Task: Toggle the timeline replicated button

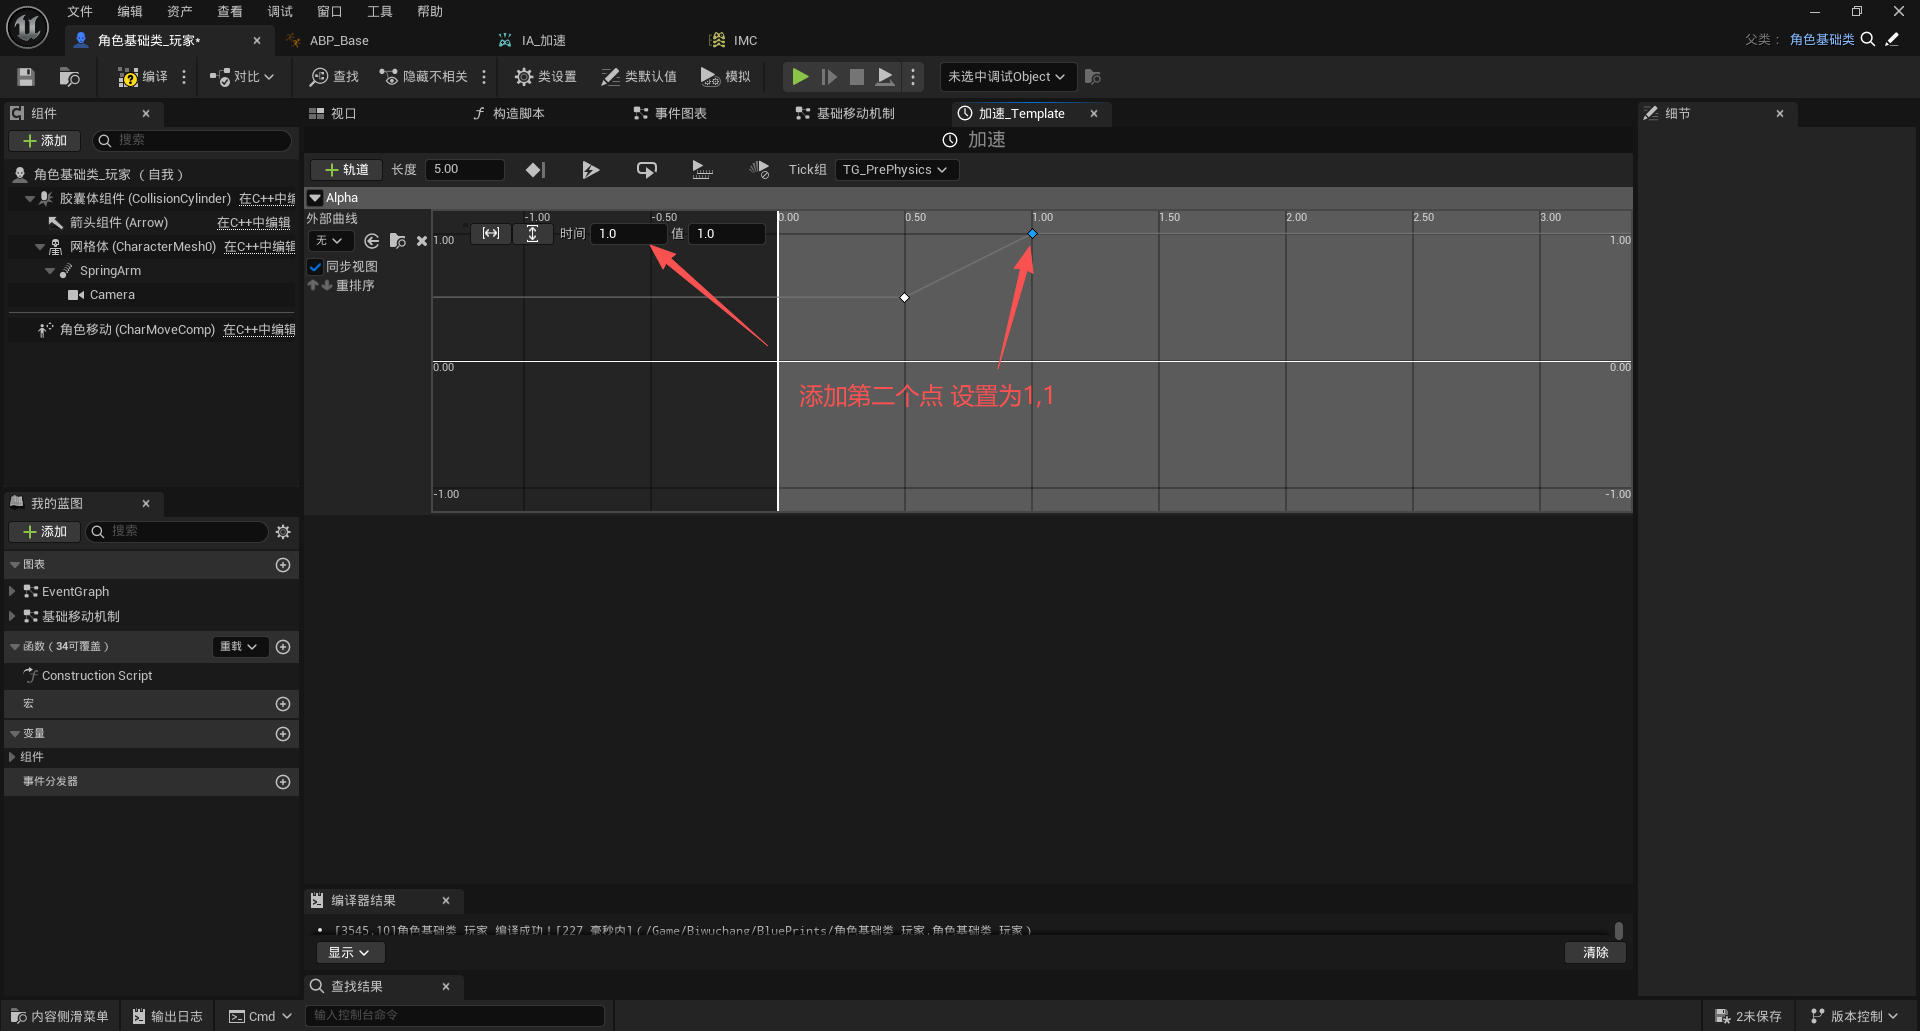Action: pyautogui.click(x=703, y=170)
